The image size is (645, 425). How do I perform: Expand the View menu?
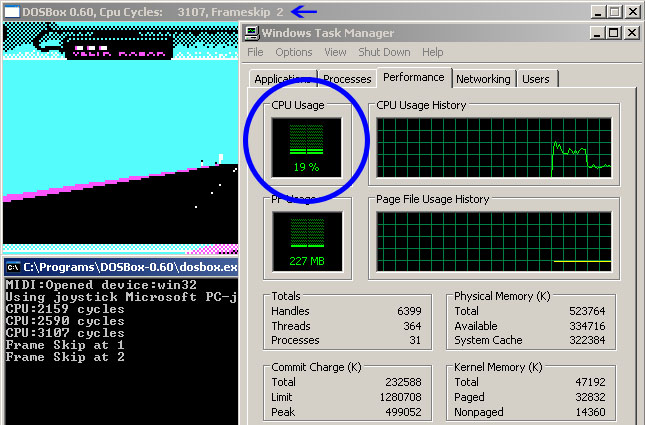pos(335,52)
